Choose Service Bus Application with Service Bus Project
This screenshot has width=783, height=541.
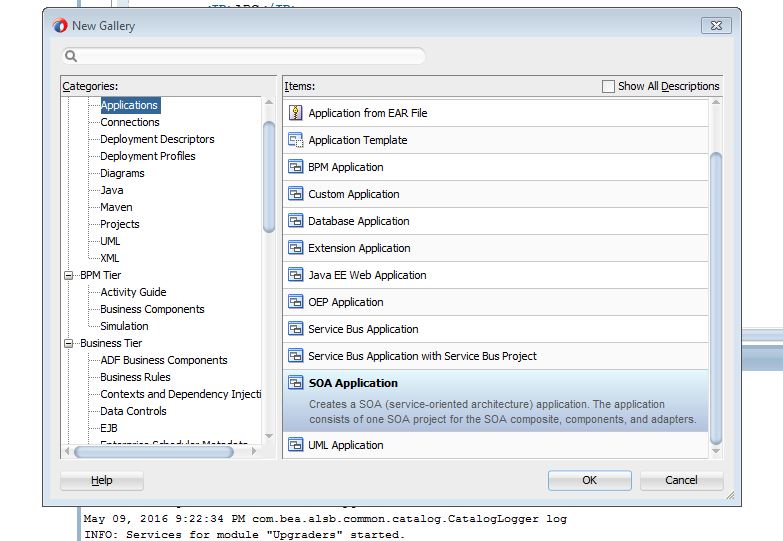[x=495, y=356]
